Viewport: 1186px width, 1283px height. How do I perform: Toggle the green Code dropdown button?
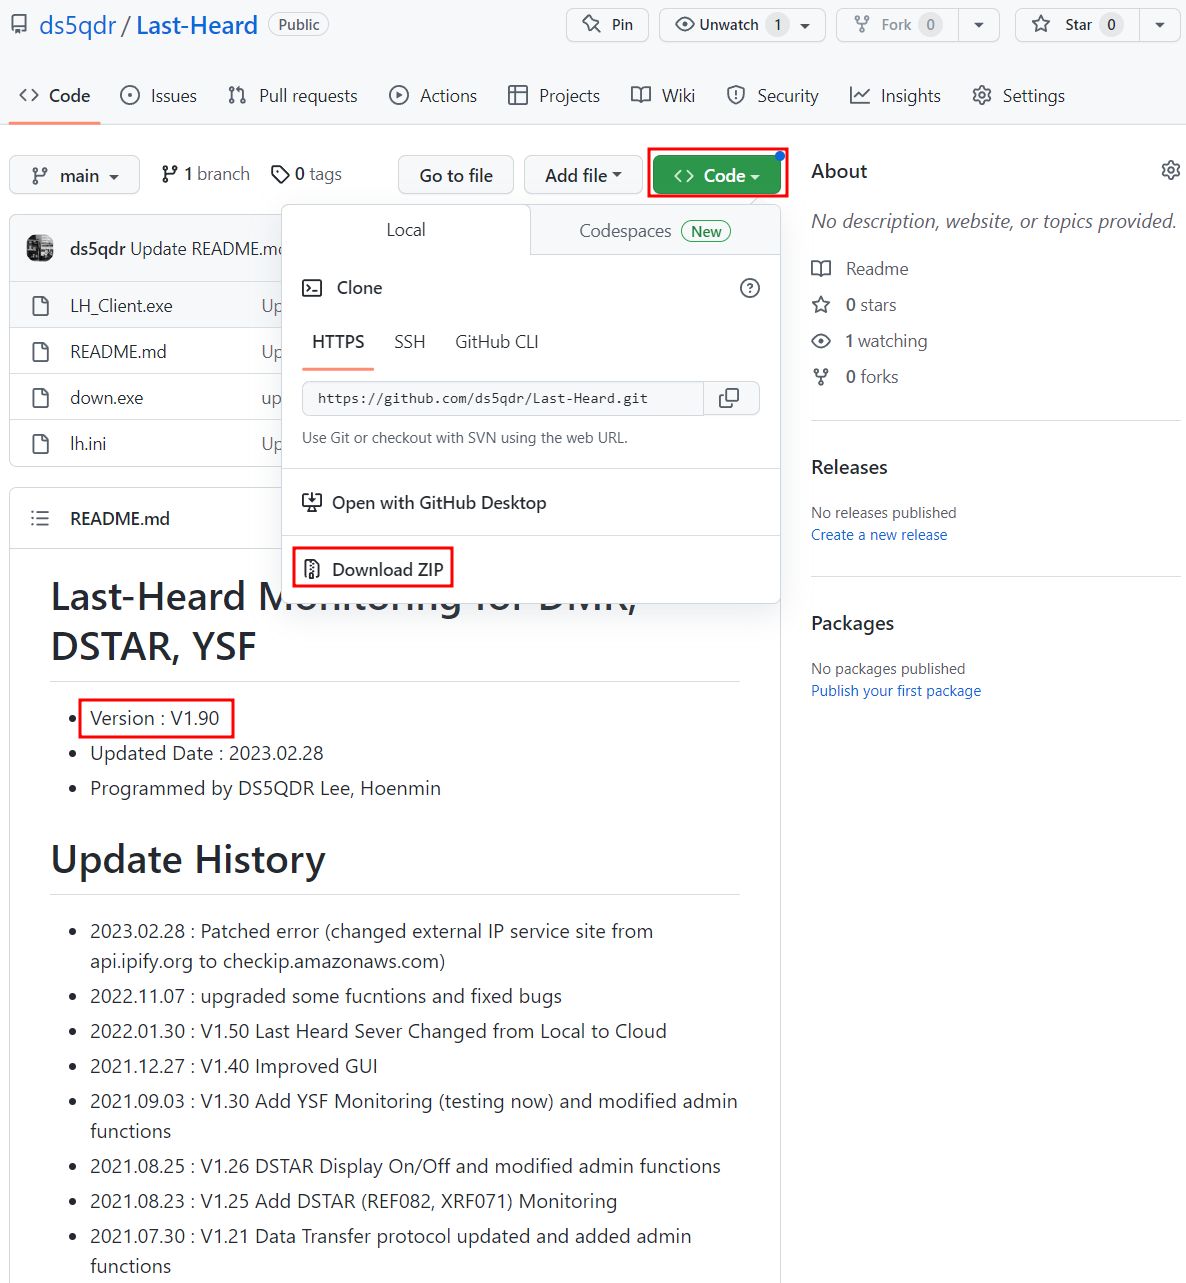click(717, 175)
